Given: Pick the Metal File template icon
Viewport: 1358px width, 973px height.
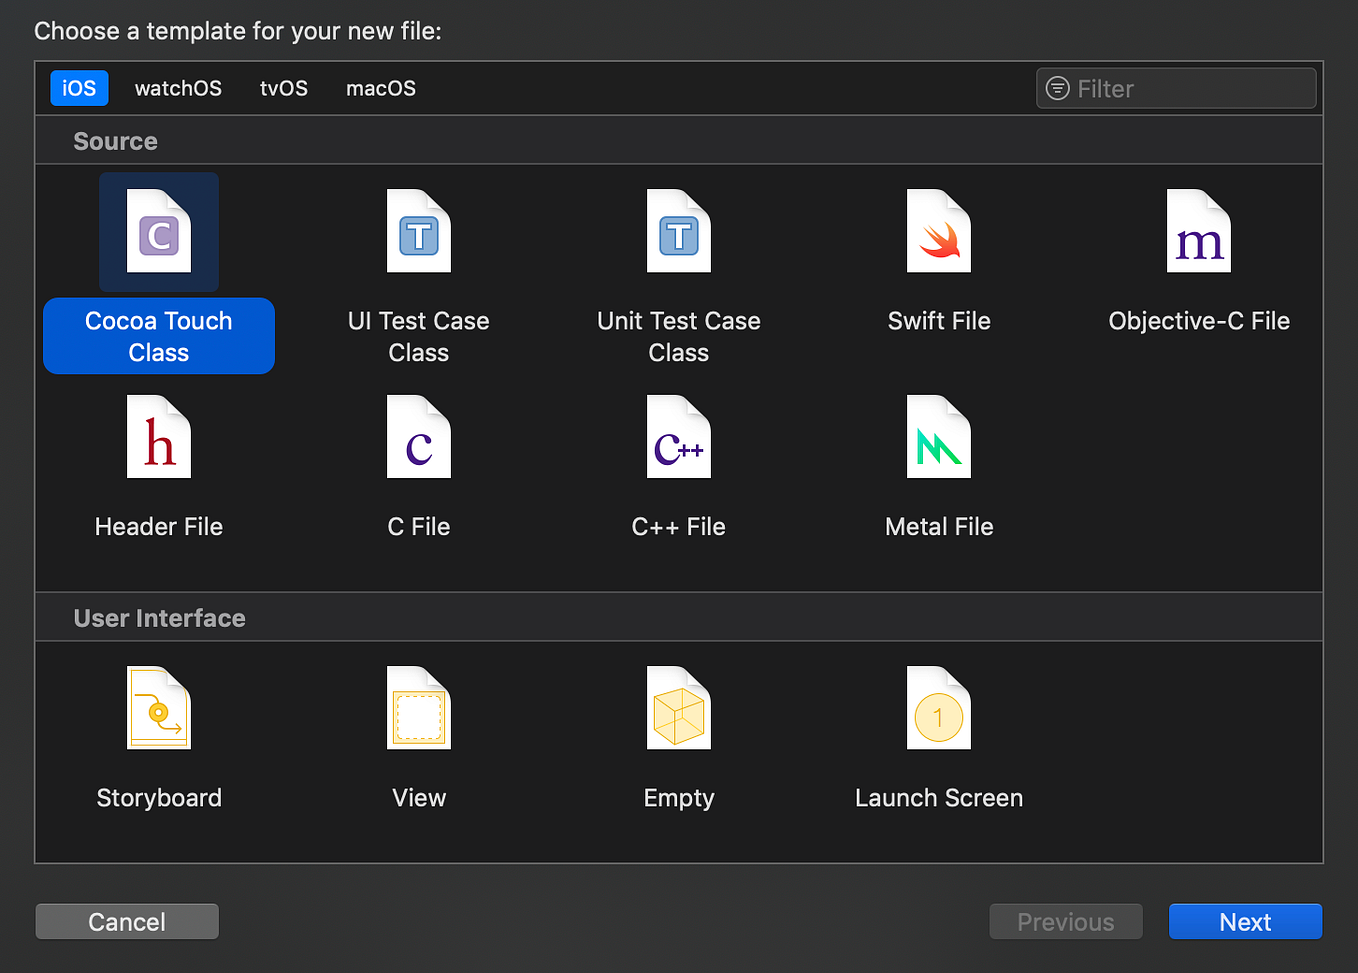Looking at the screenshot, I should click(x=938, y=437).
